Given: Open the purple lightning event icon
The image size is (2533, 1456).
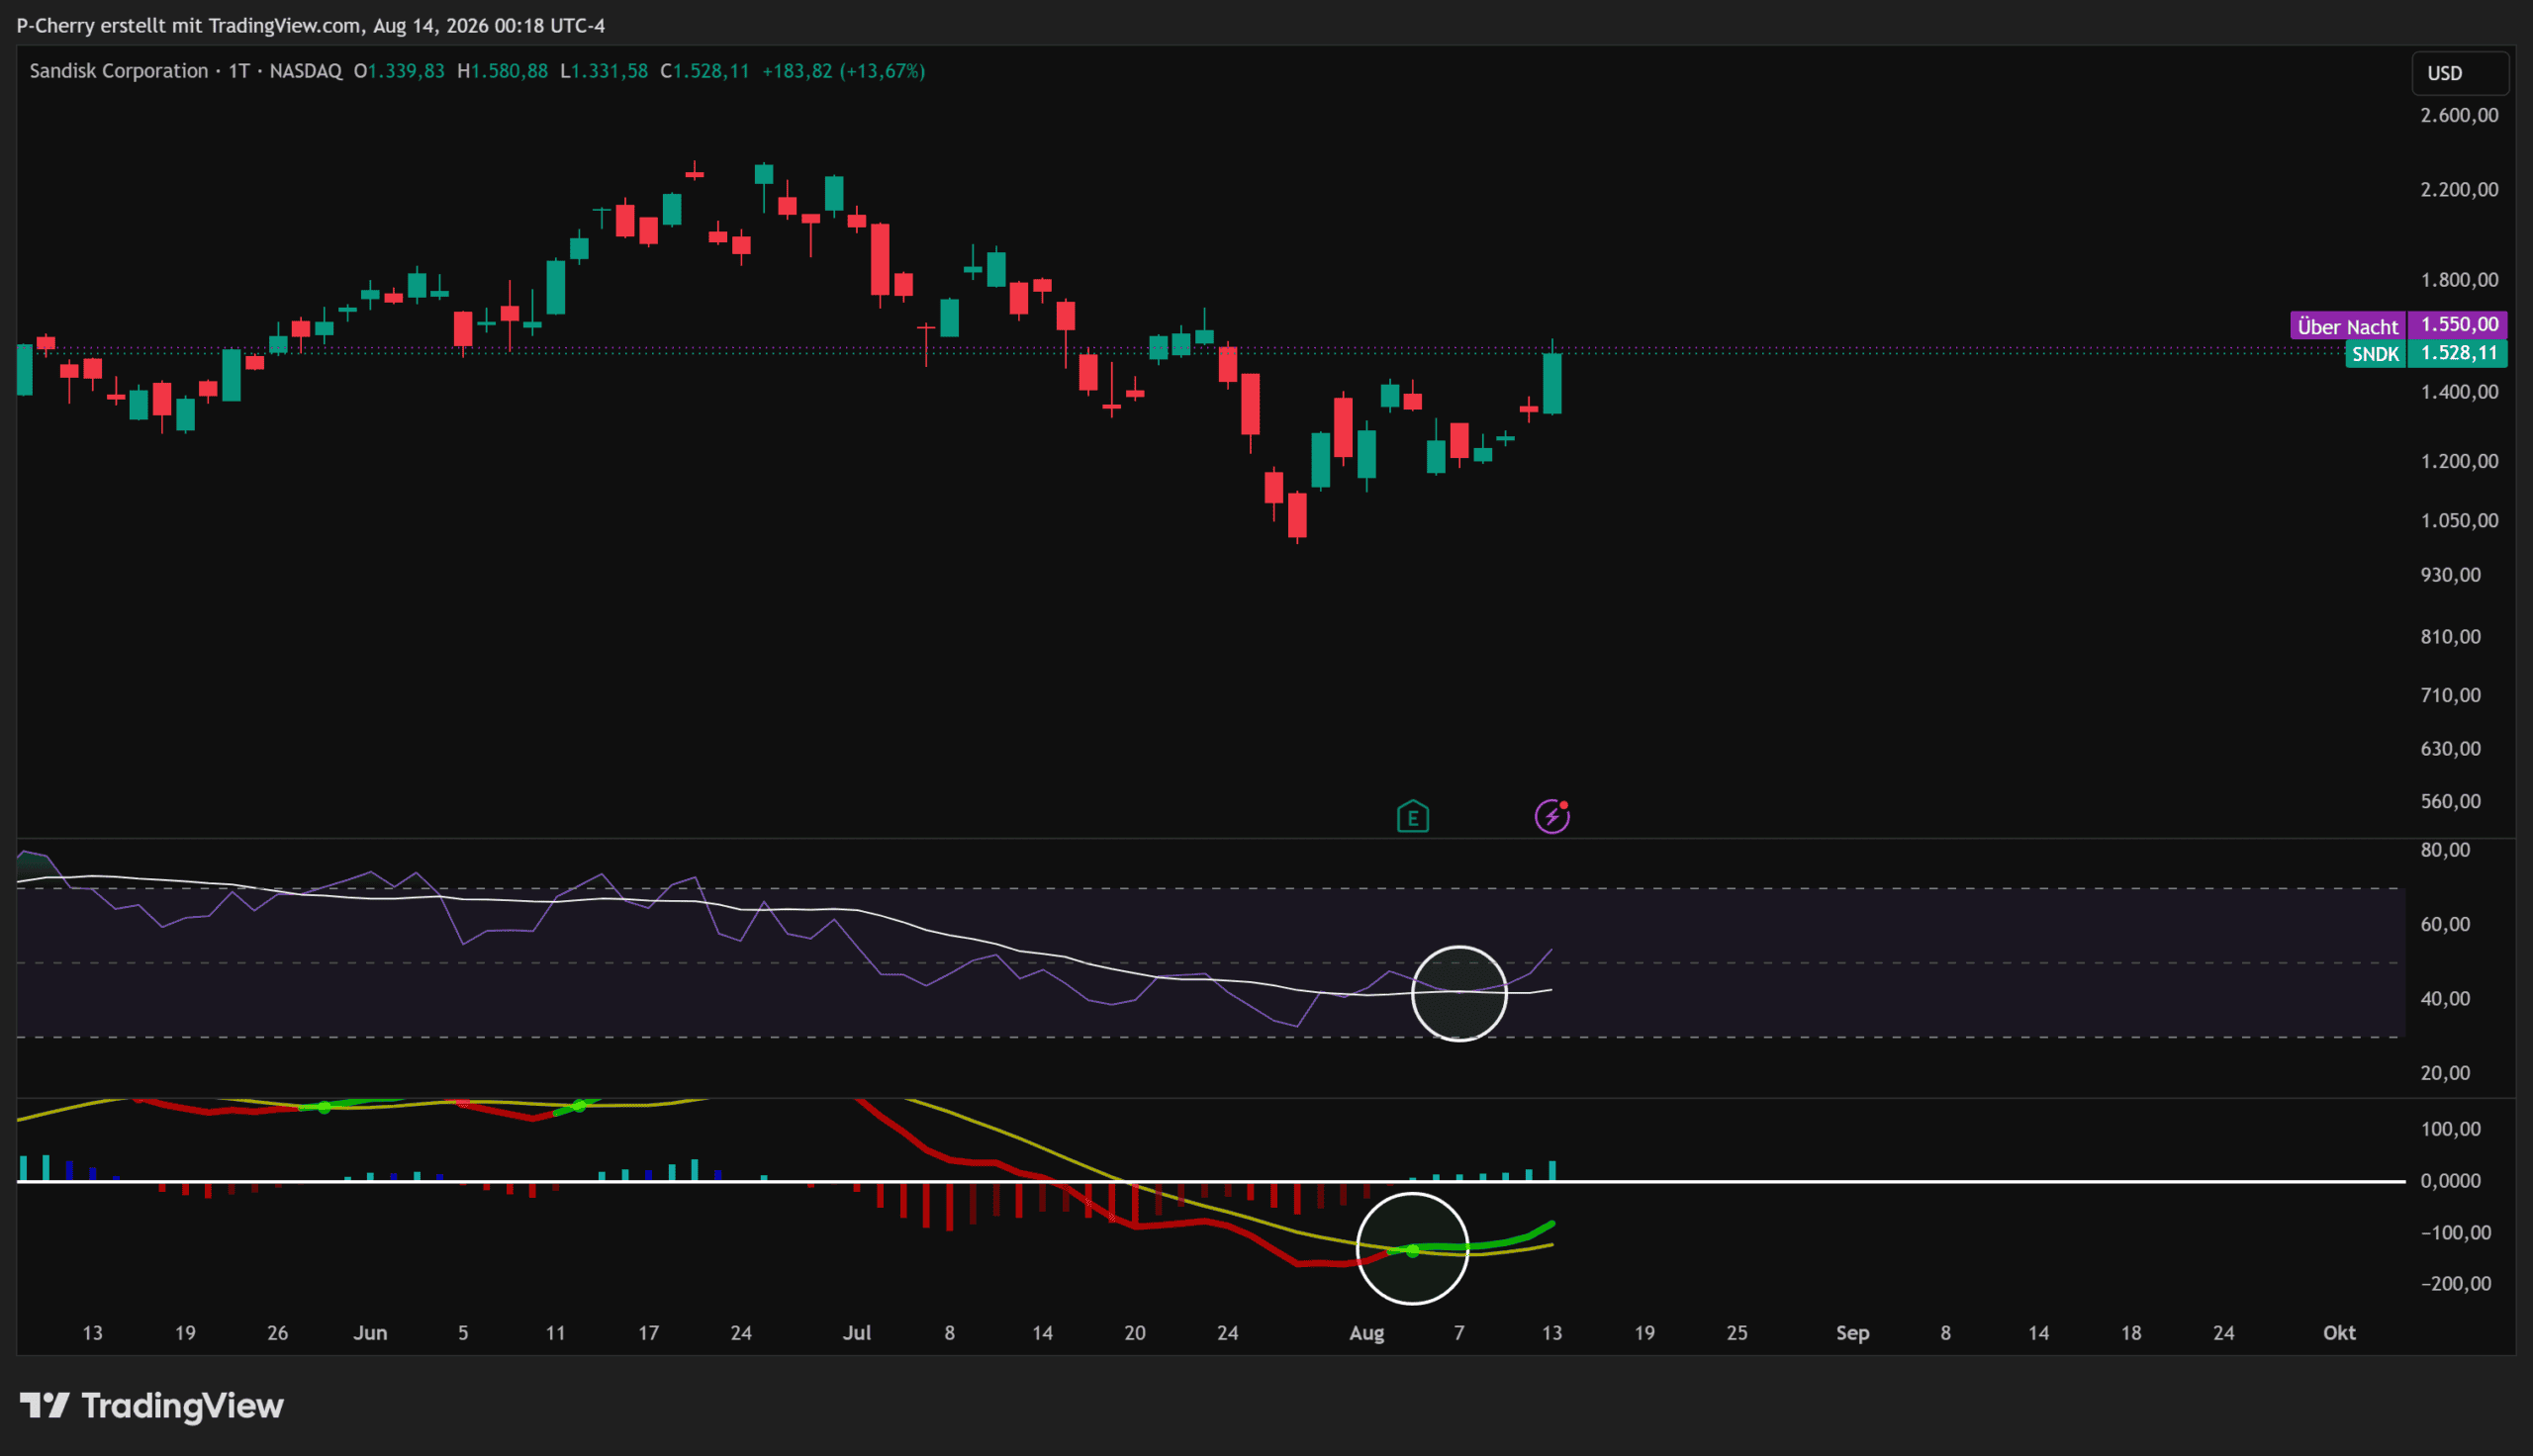Looking at the screenshot, I should (x=1552, y=816).
